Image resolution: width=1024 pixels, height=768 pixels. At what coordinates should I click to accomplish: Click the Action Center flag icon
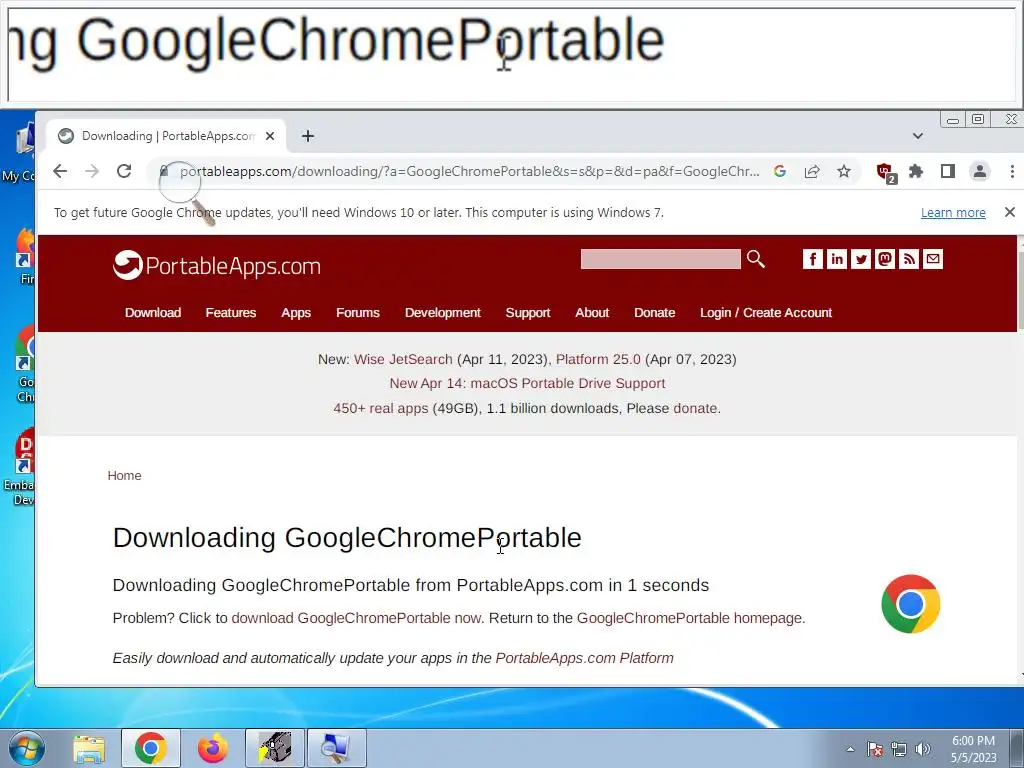tap(874, 749)
